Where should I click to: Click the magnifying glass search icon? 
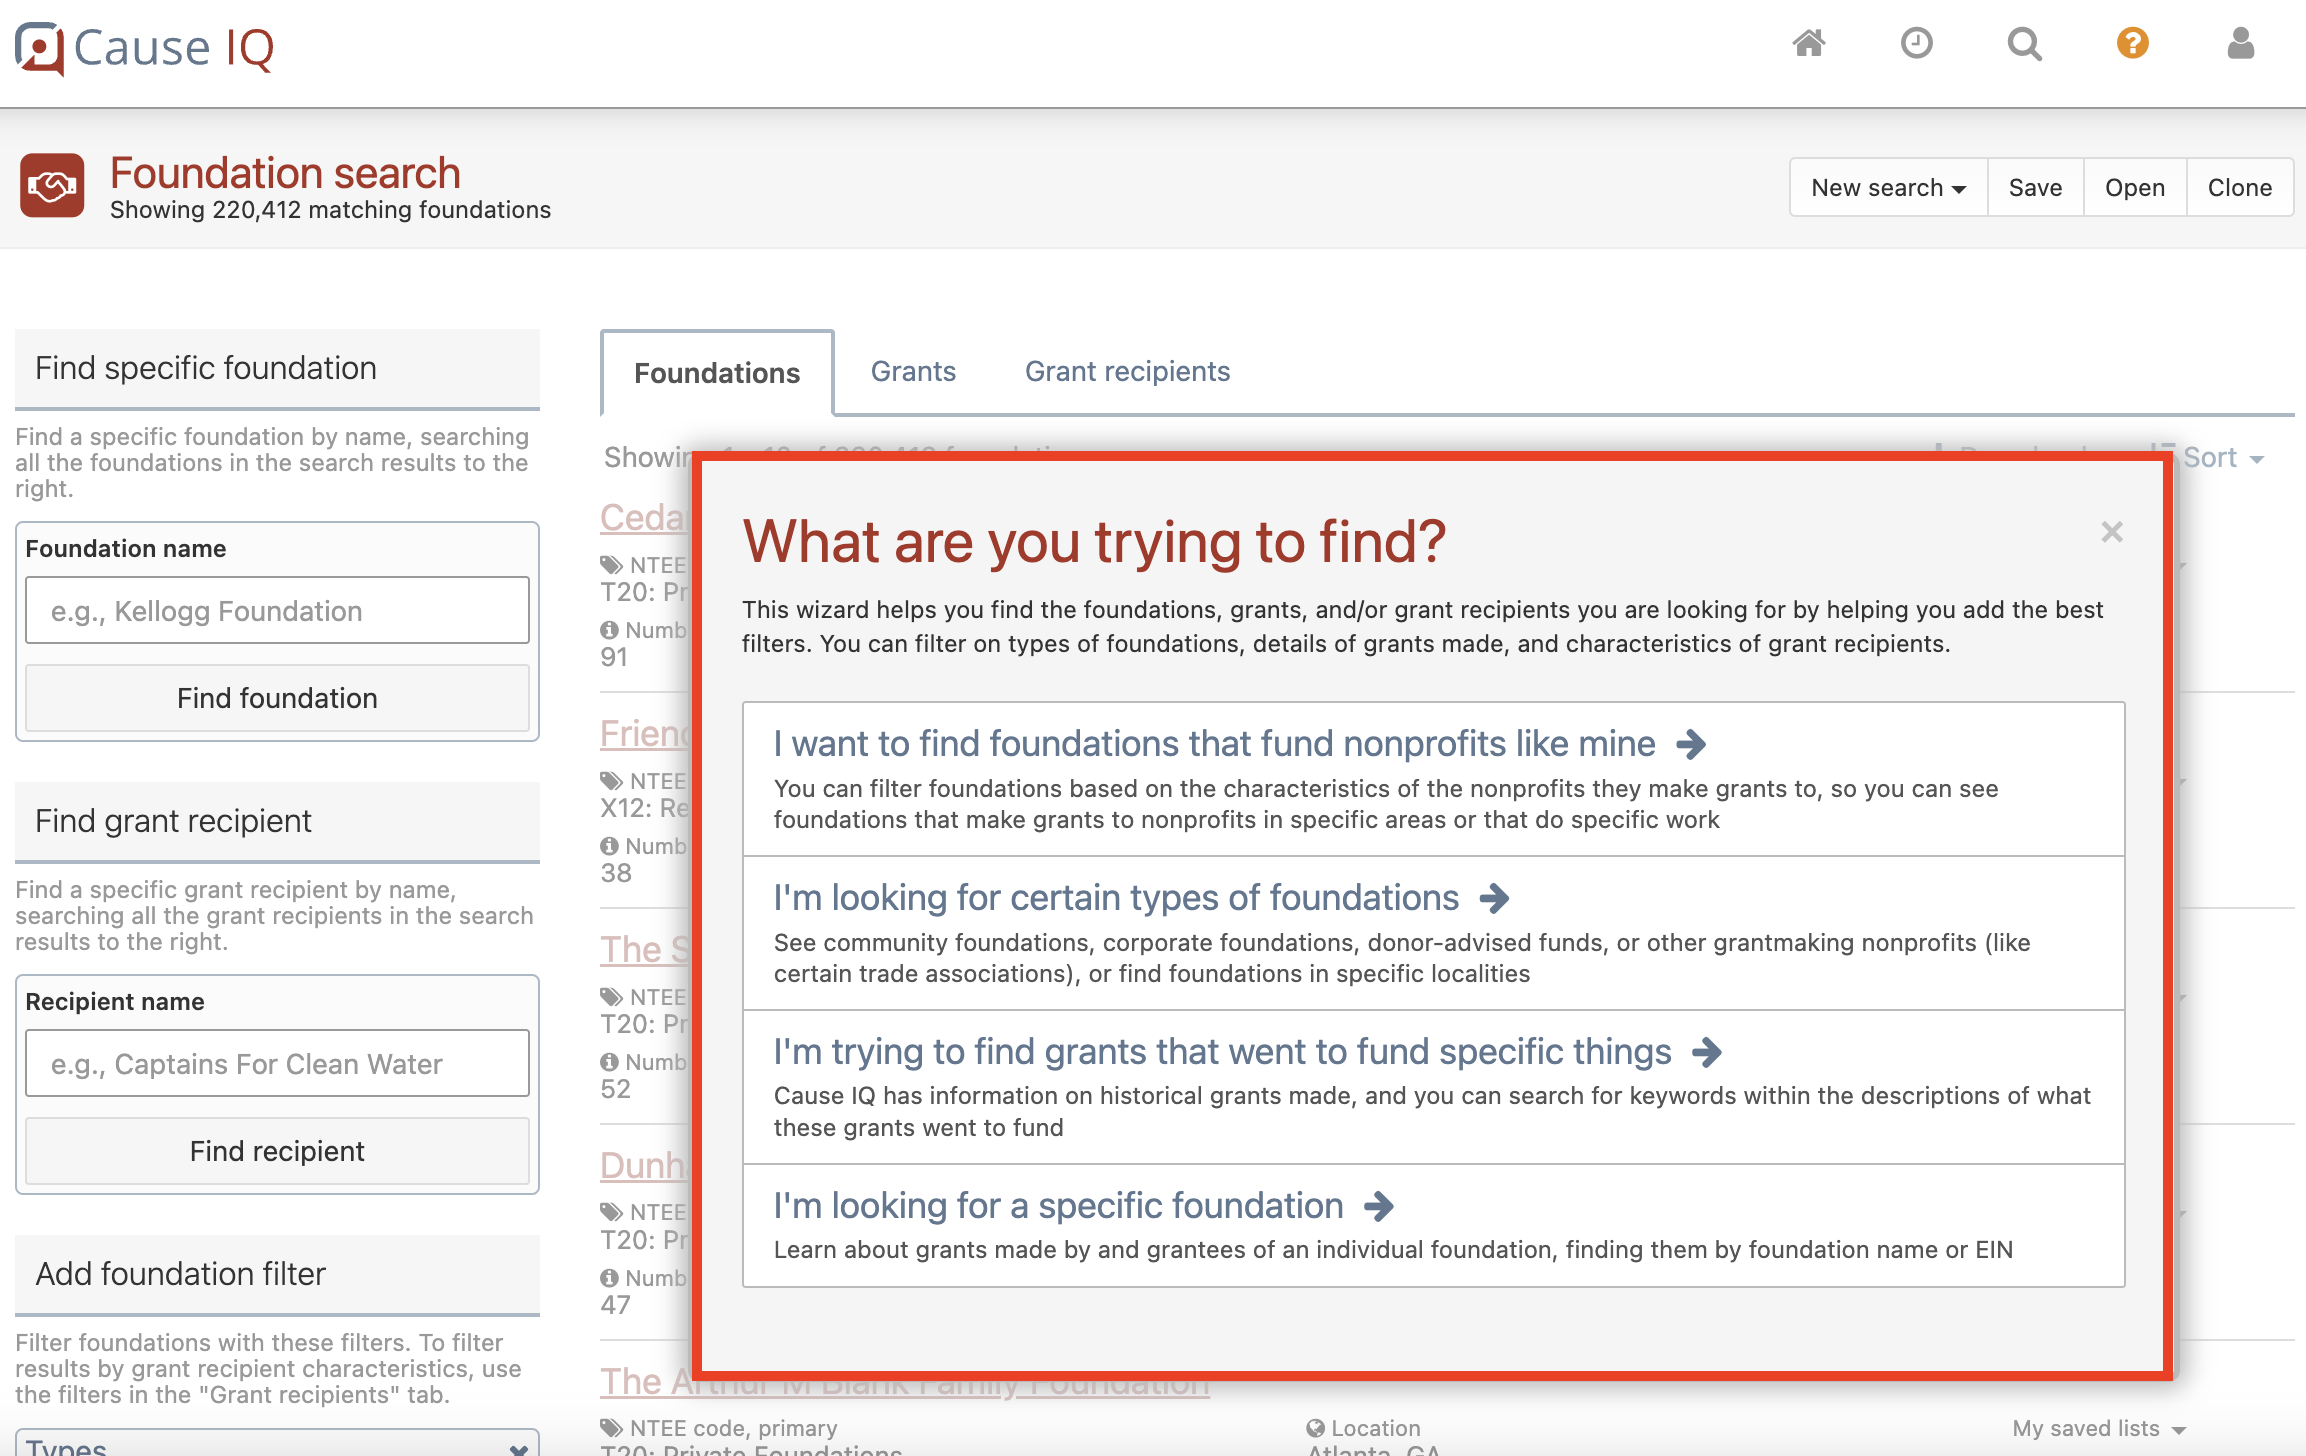coord(2024,44)
